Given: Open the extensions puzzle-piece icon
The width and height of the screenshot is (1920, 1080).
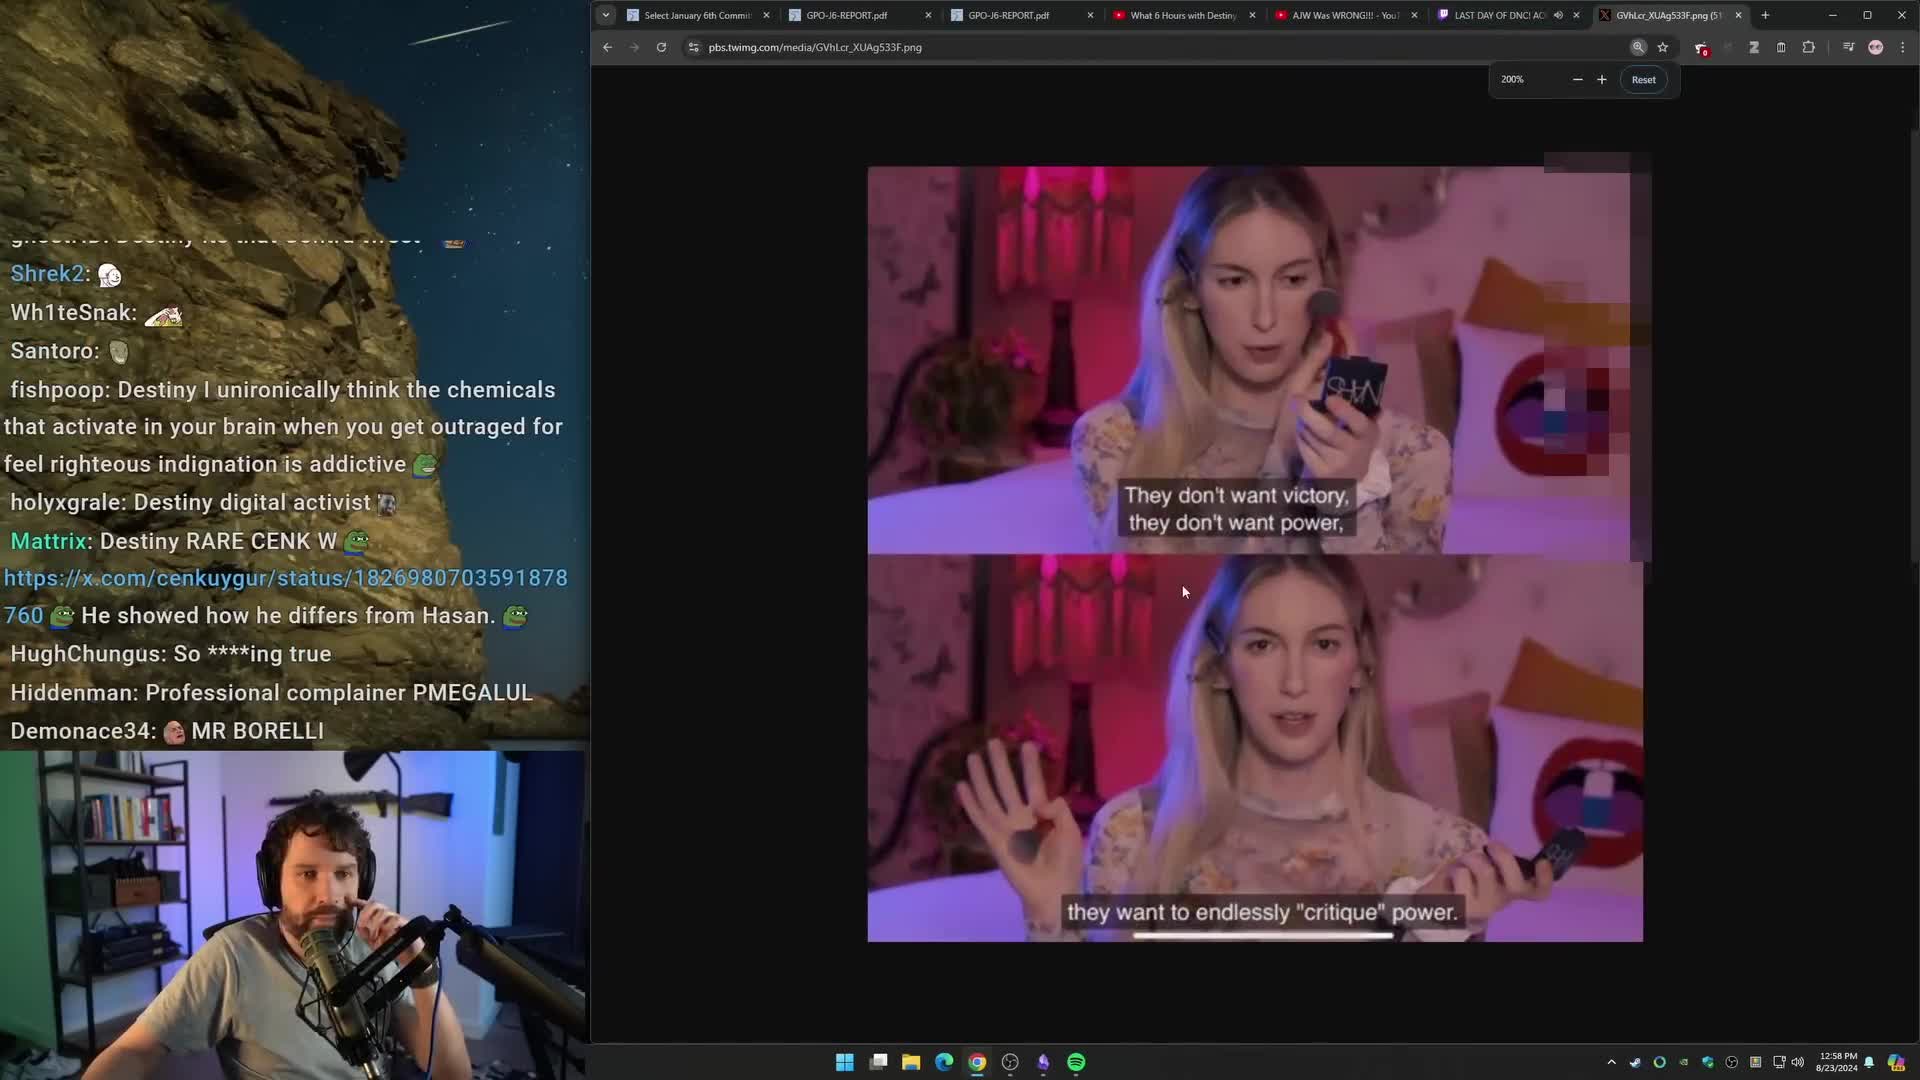Looking at the screenshot, I should pos(1810,47).
